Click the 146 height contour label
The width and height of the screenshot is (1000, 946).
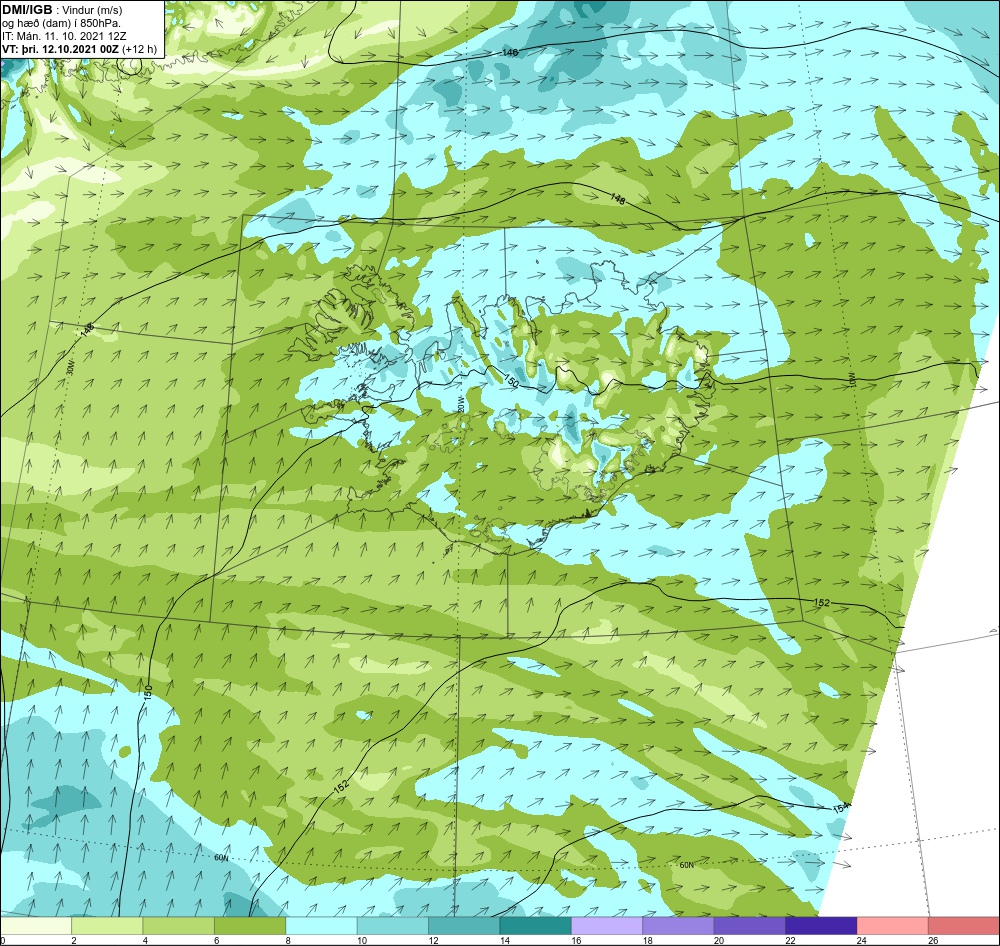[510, 53]
